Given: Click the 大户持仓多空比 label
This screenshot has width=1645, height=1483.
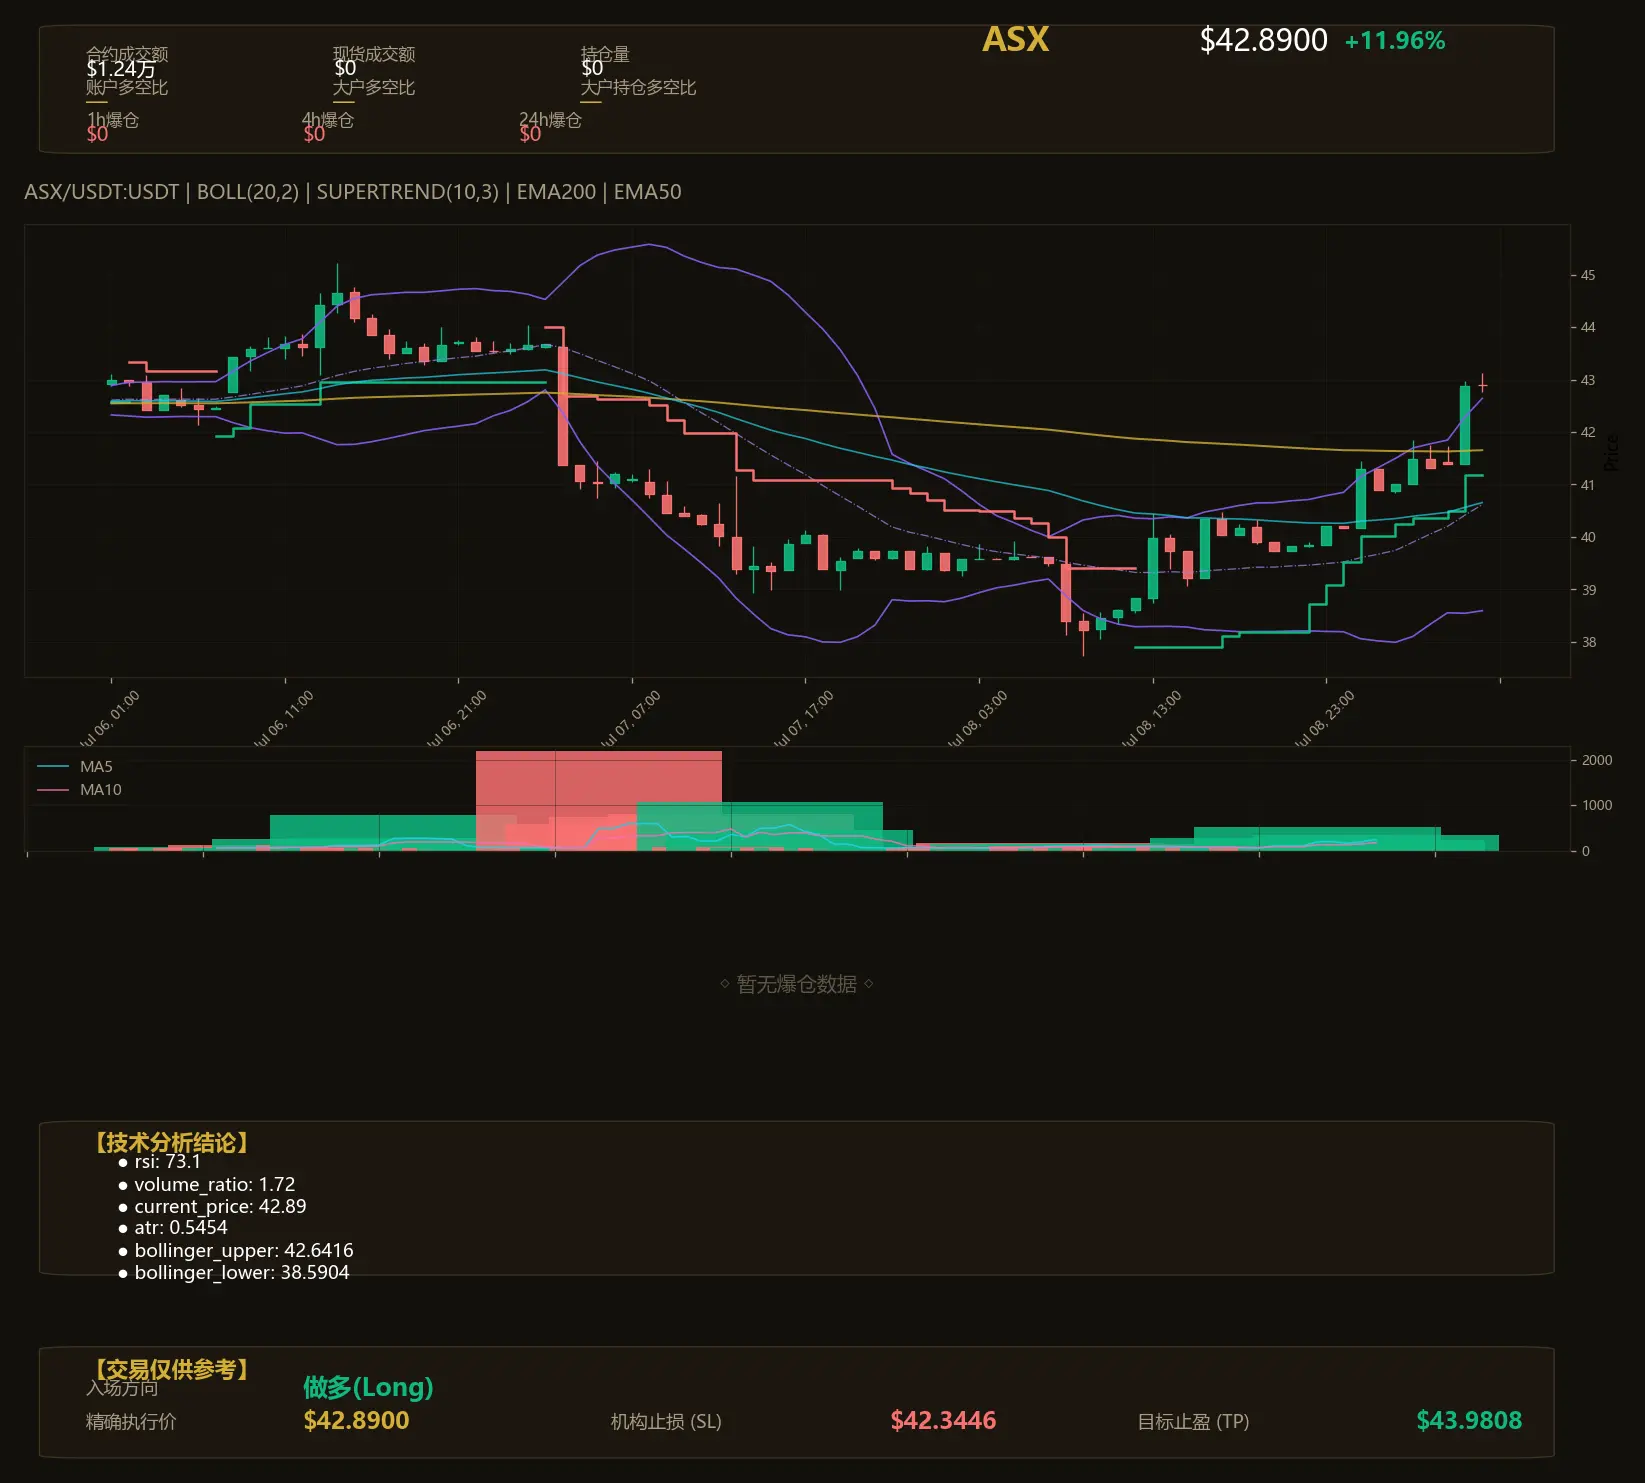Looking at the screenshot, I should click(638, 88).
